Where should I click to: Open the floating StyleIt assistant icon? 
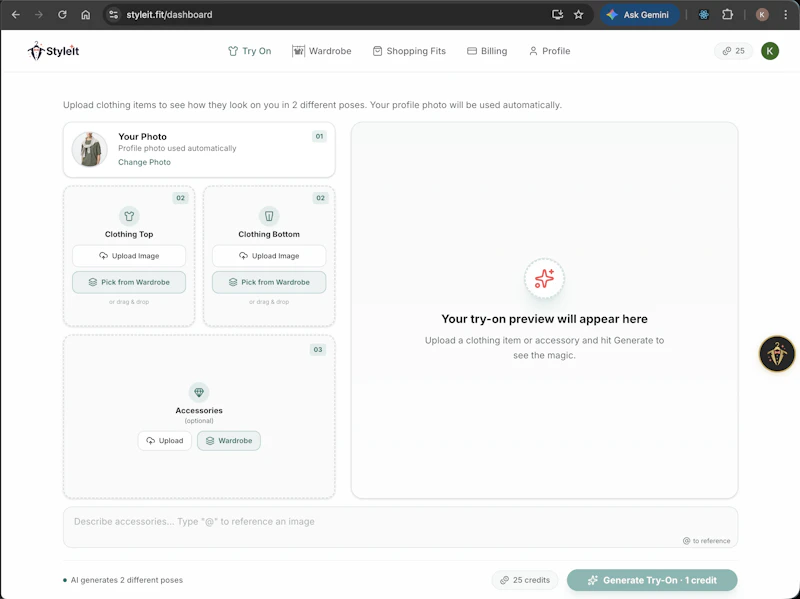[777, 353]
